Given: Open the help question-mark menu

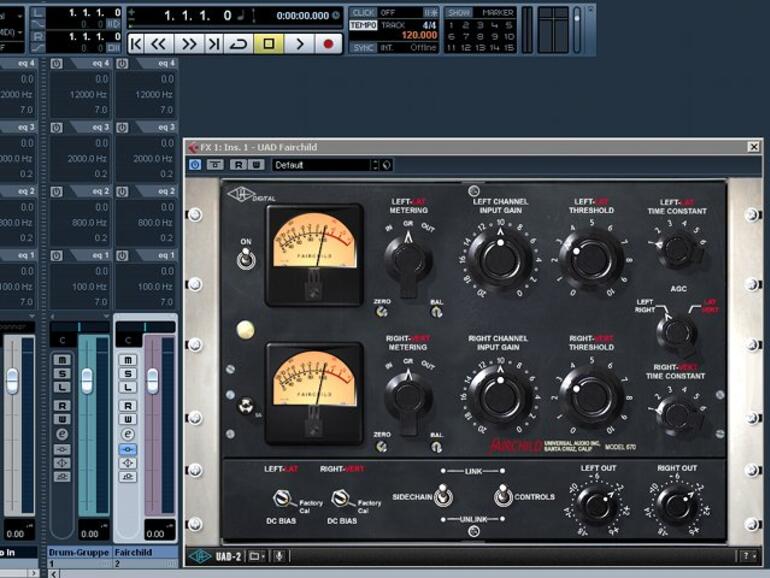Looking at the screenshot, I should [x=748, y=556].
